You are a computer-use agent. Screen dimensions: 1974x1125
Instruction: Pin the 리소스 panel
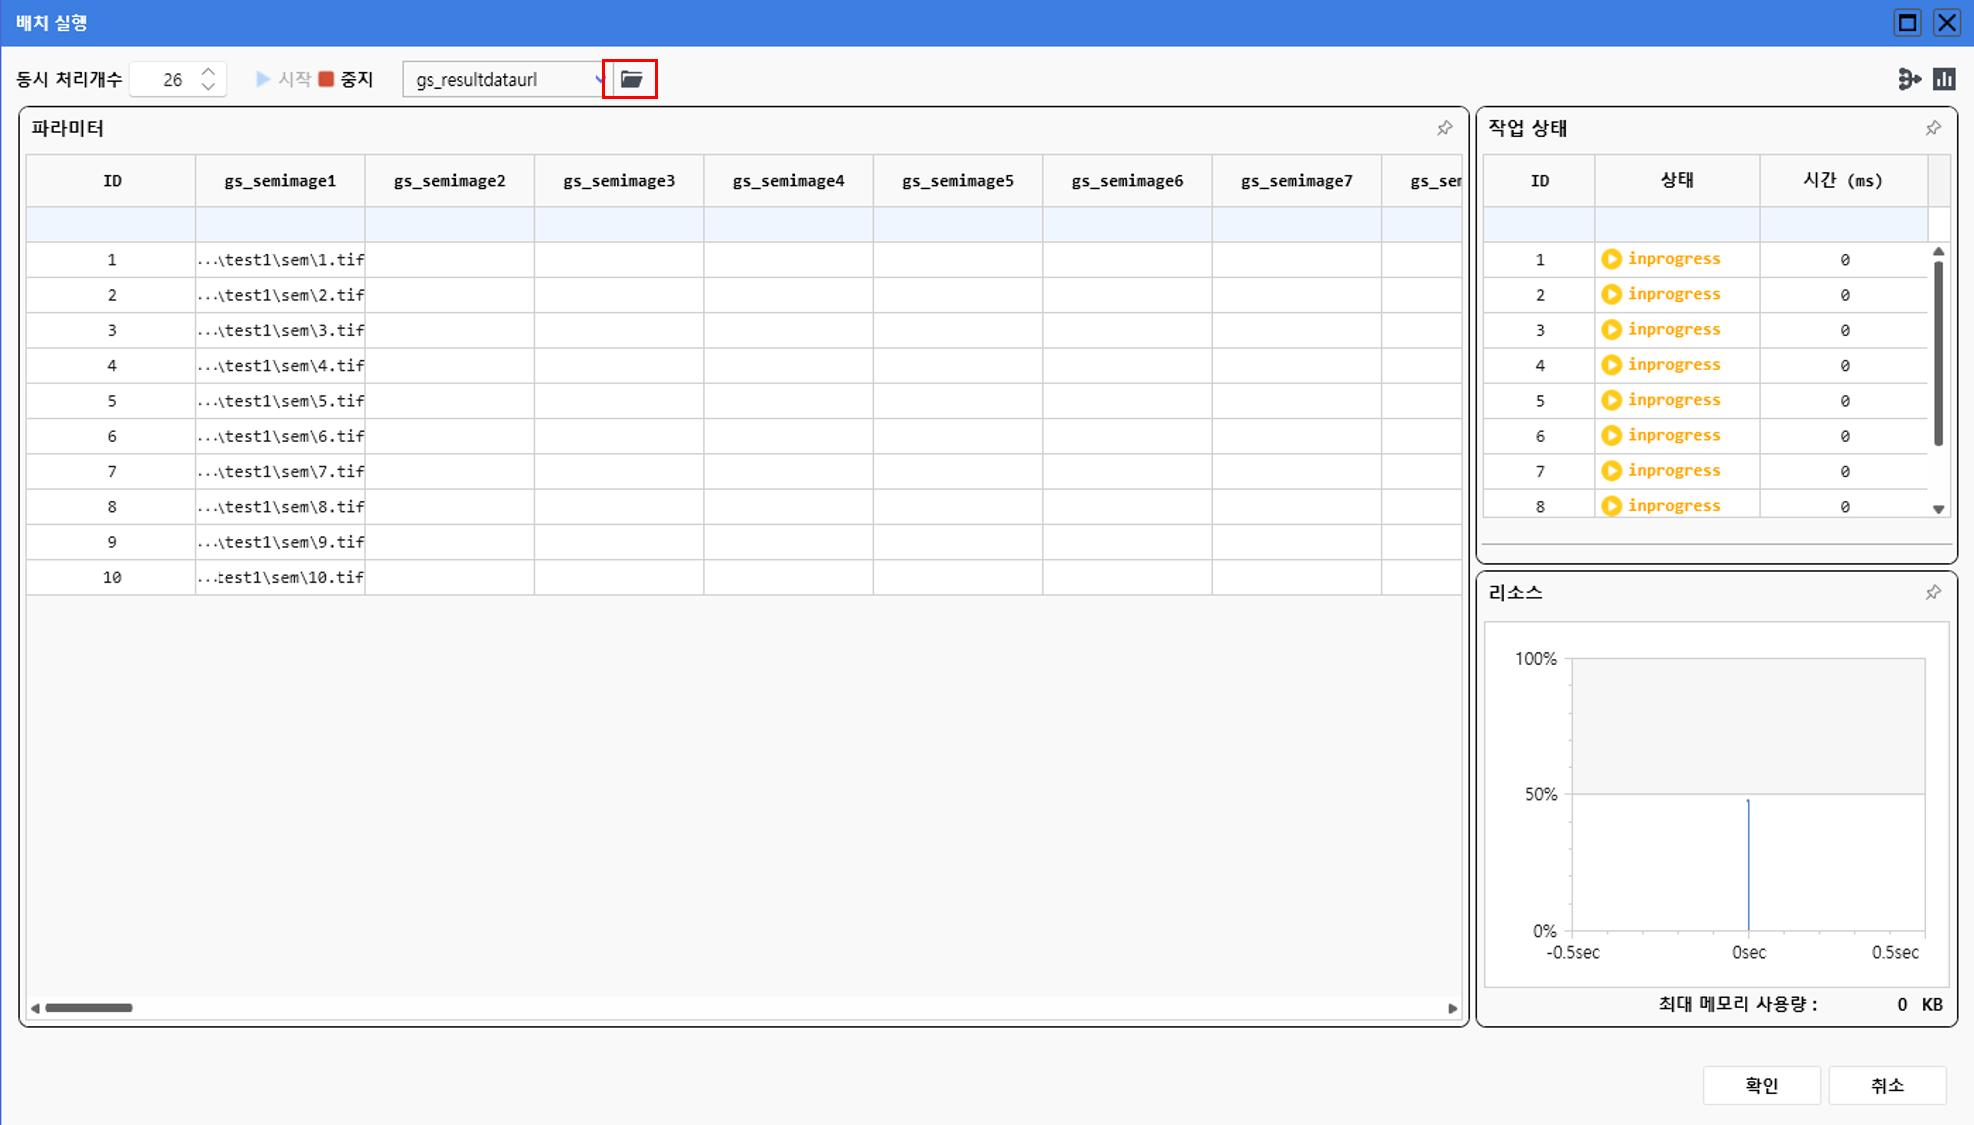tap(1933, 592)
